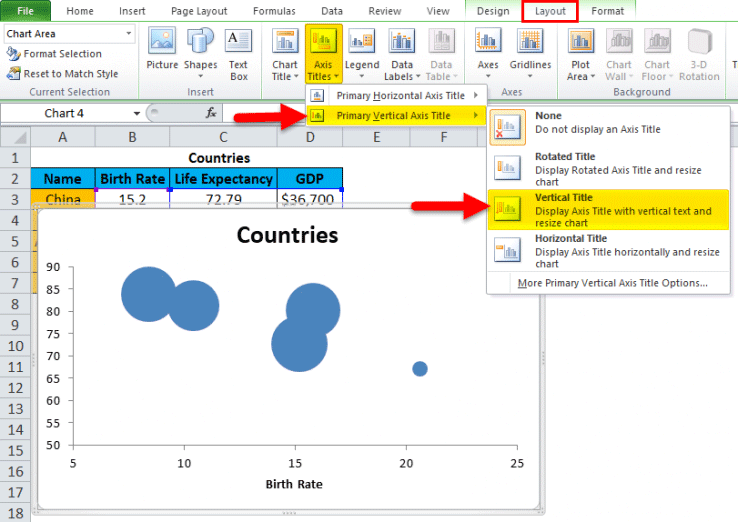The height and width of the screenshot is (522, 738).
Task: Choose Vertical Title option
Action: coord(608,209)
